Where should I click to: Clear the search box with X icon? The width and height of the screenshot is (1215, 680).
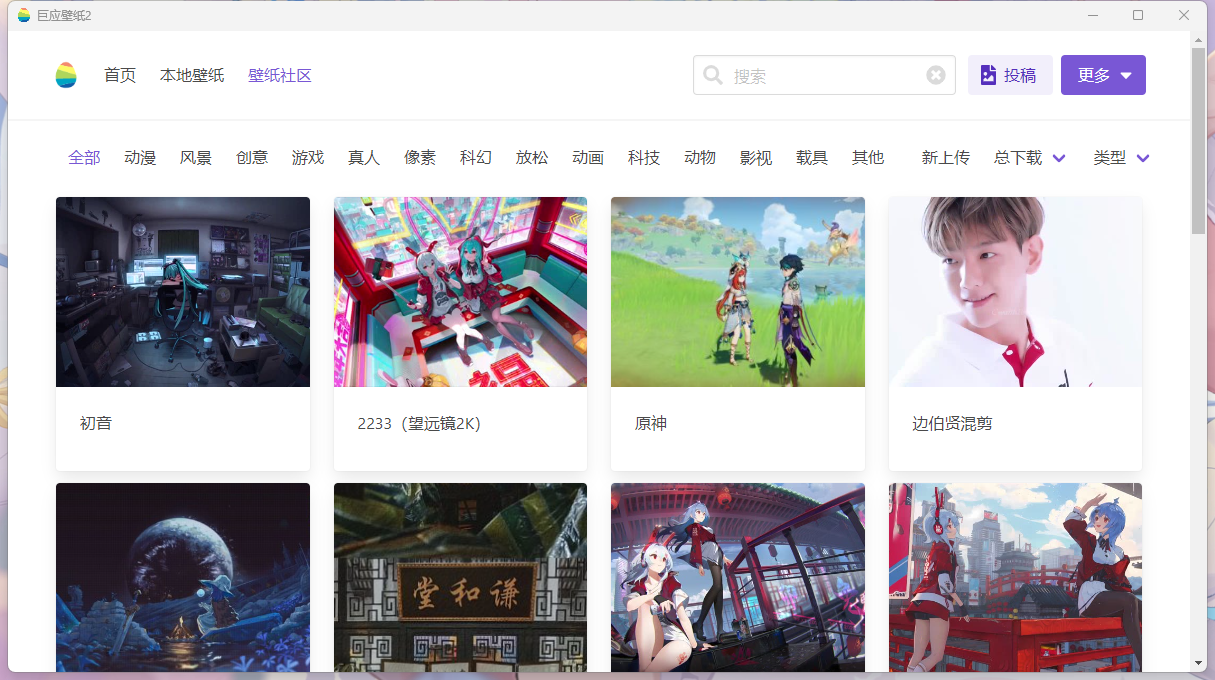[x=935, y=75]
